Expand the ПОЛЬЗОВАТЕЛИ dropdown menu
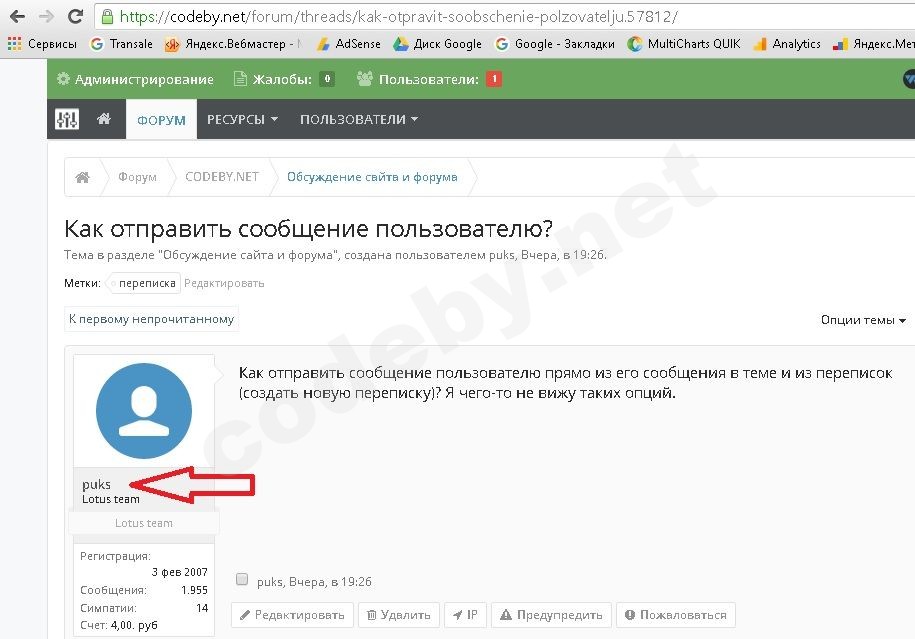 (359, 119)
